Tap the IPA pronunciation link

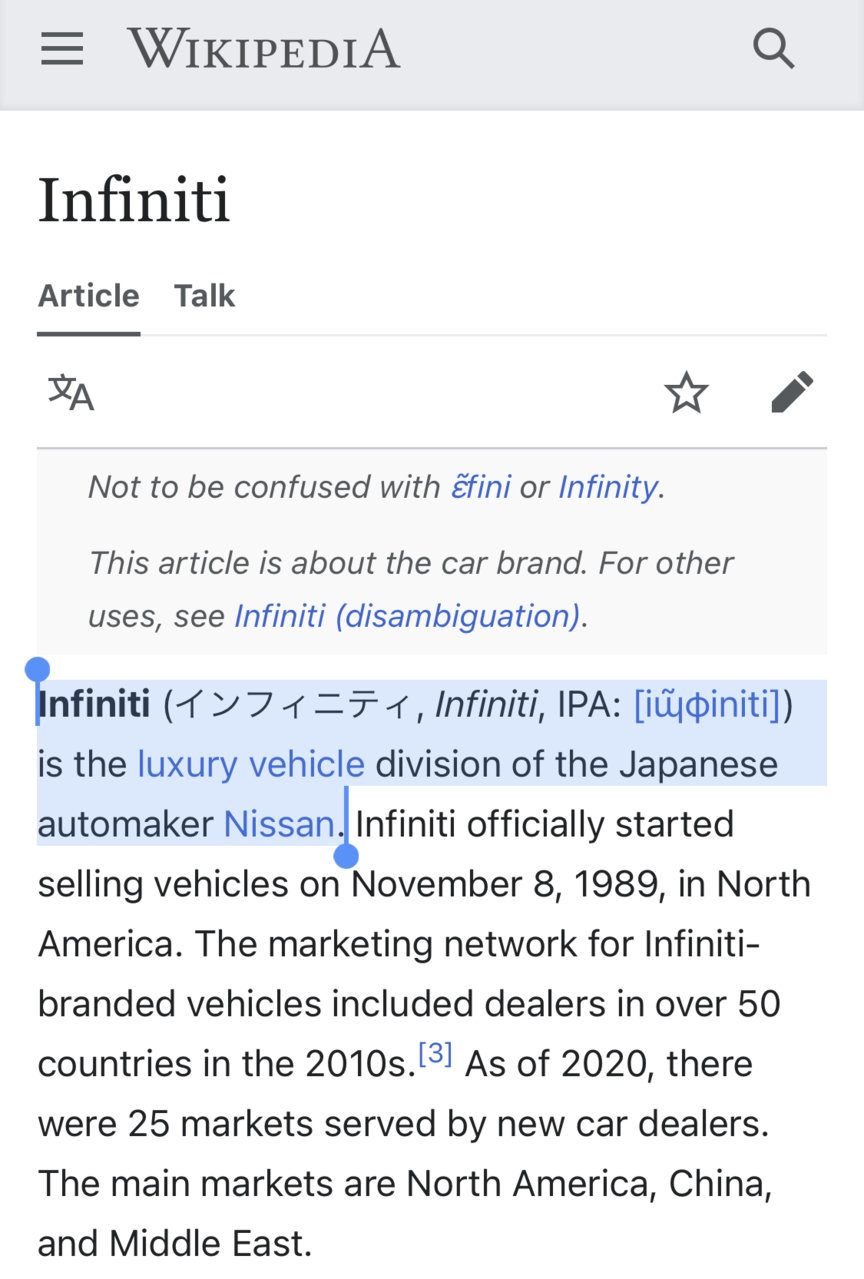707,705
